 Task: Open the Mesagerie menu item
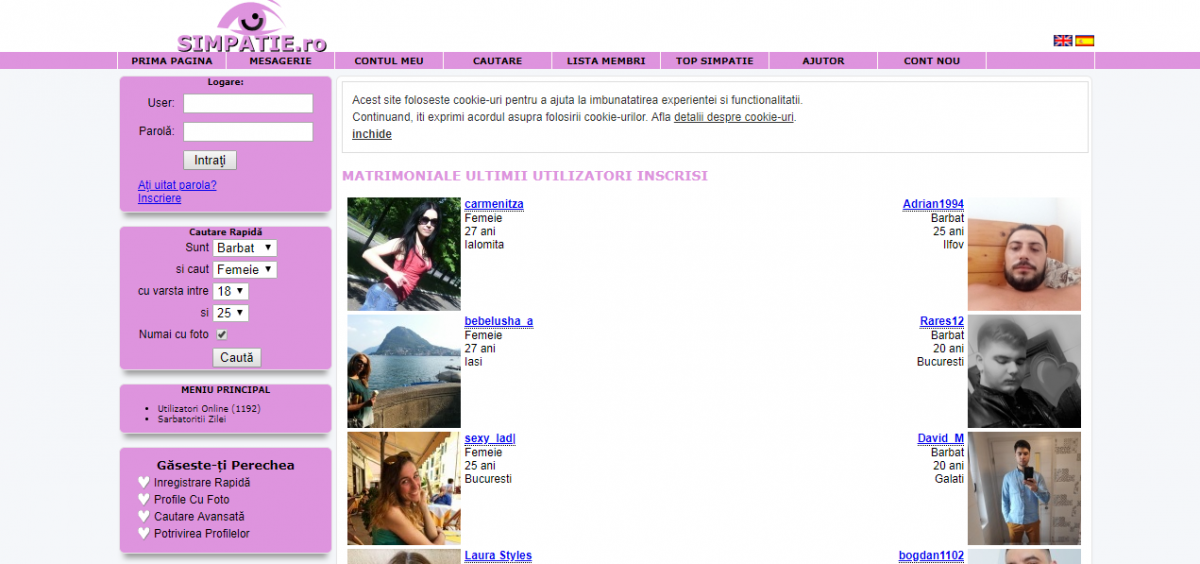point(281,61)
